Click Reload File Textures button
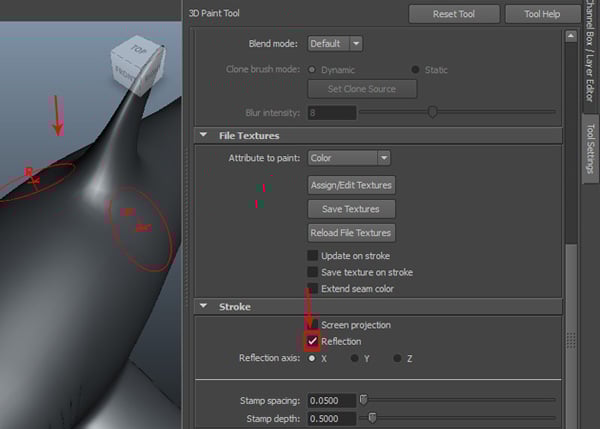 pos(351,233)
